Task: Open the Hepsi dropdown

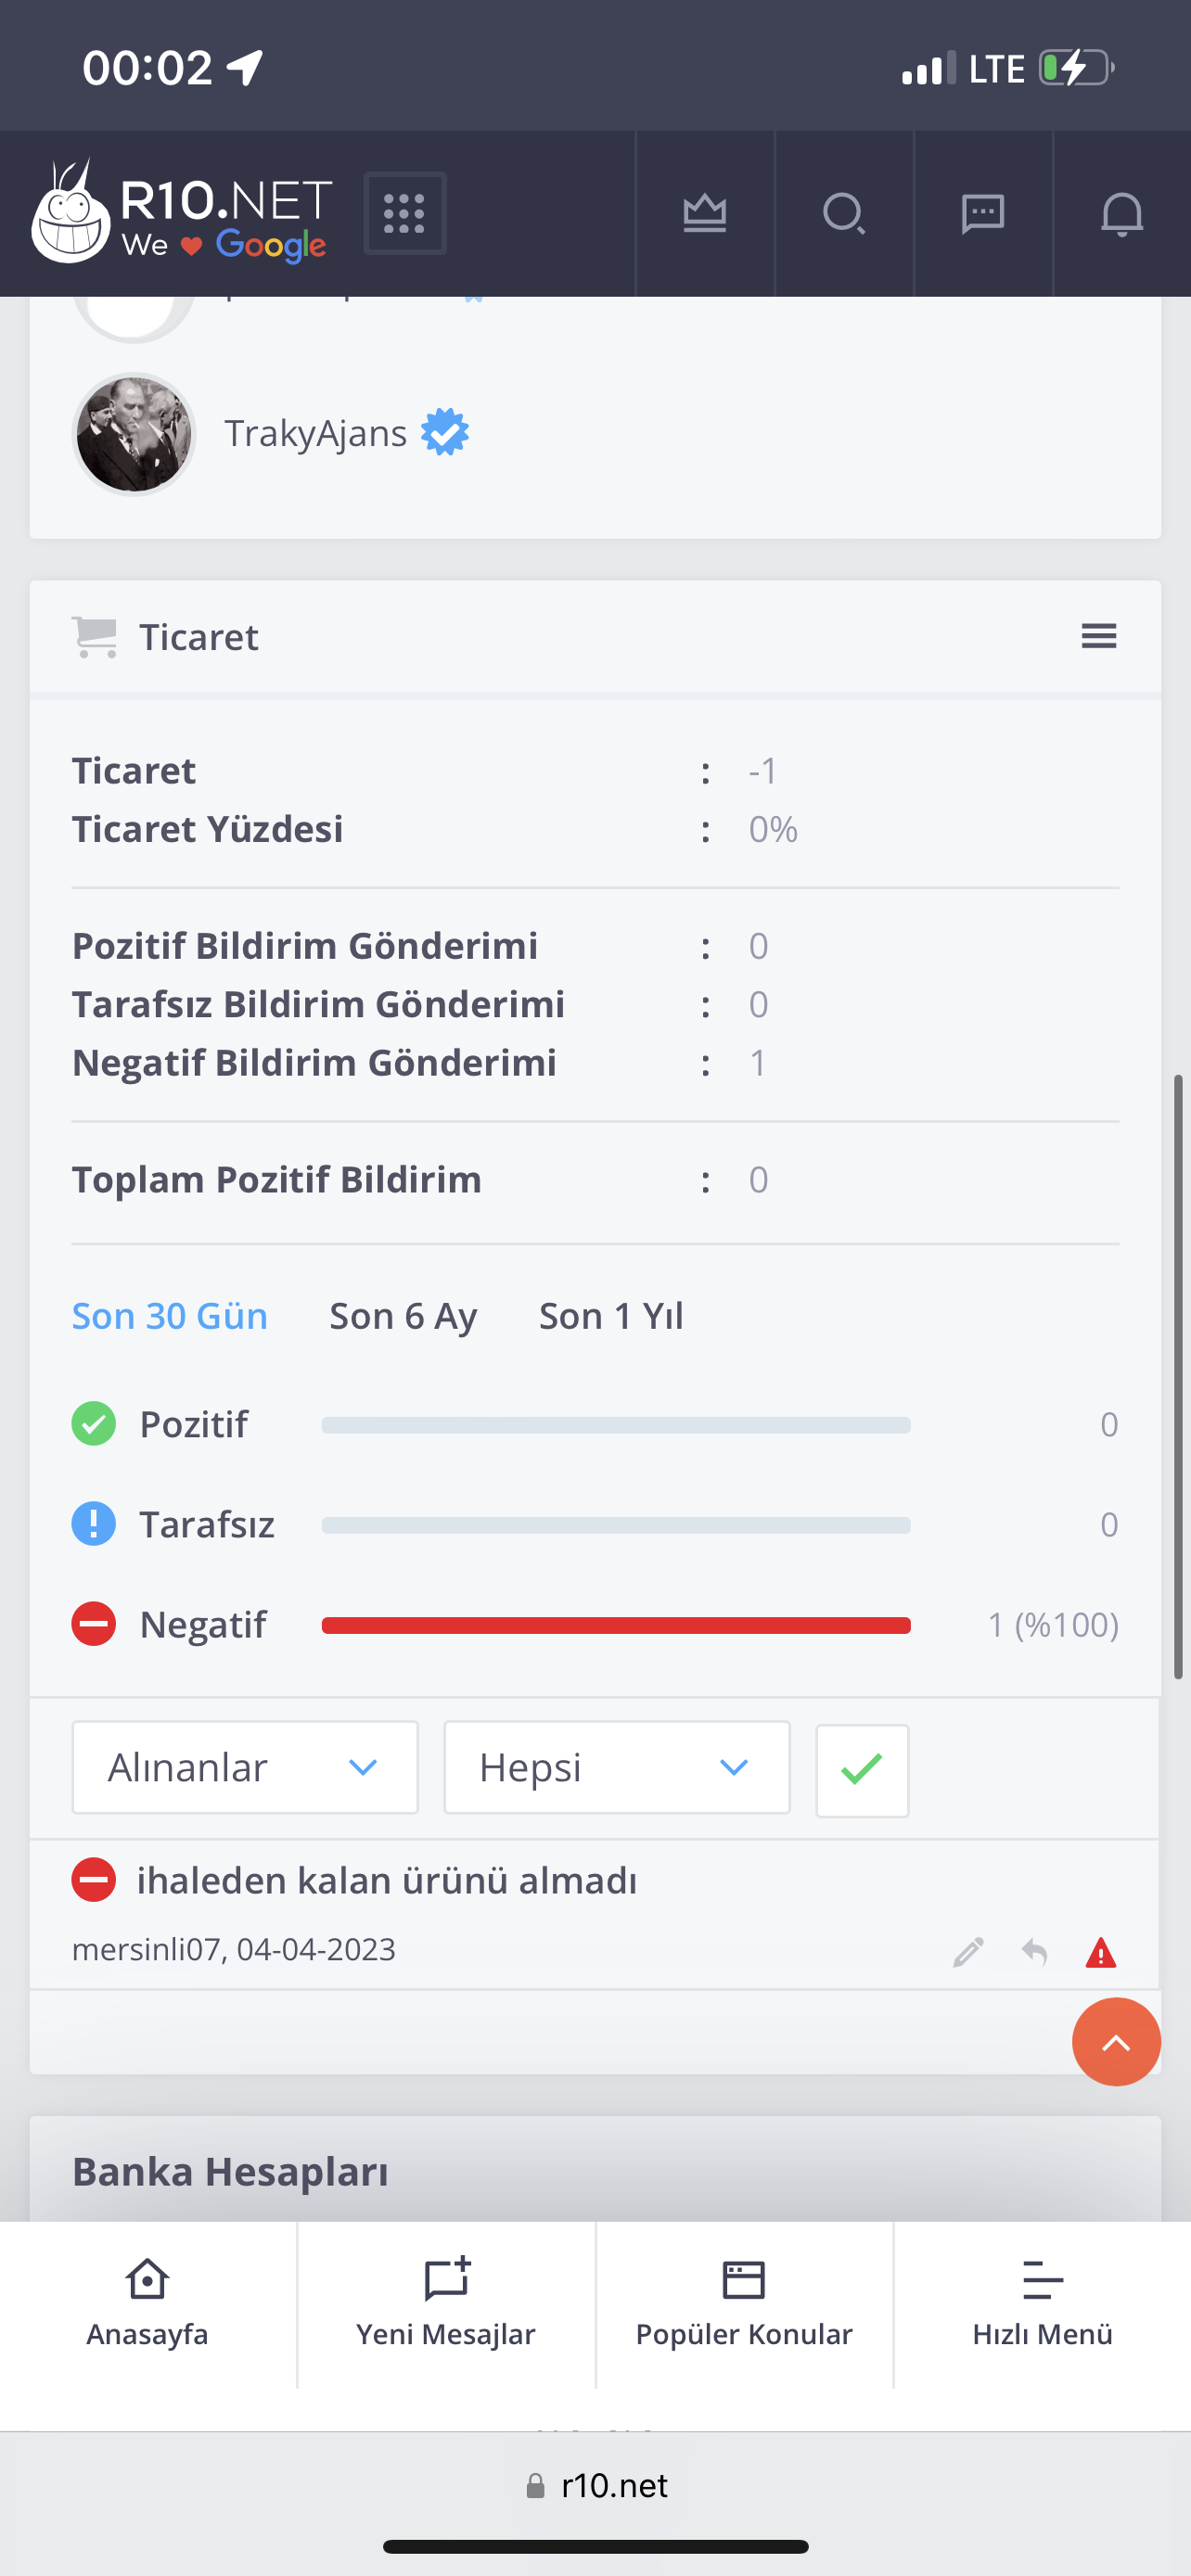Action: tap(617, 1767)
